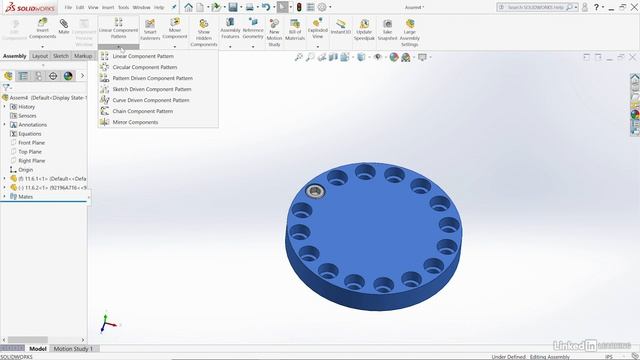Viewport: 640px width, 360px height.
Task: Click PropertyManager tab icon
Action: pyautogui.click(x=23, y=76)
